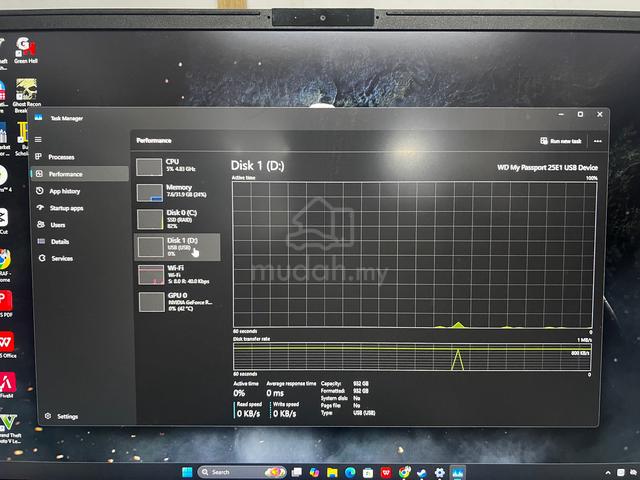The height and width of the screenshot is (480, 640).
Task: Click the Read speed 0 KB/s value
Action: point(249,413)
